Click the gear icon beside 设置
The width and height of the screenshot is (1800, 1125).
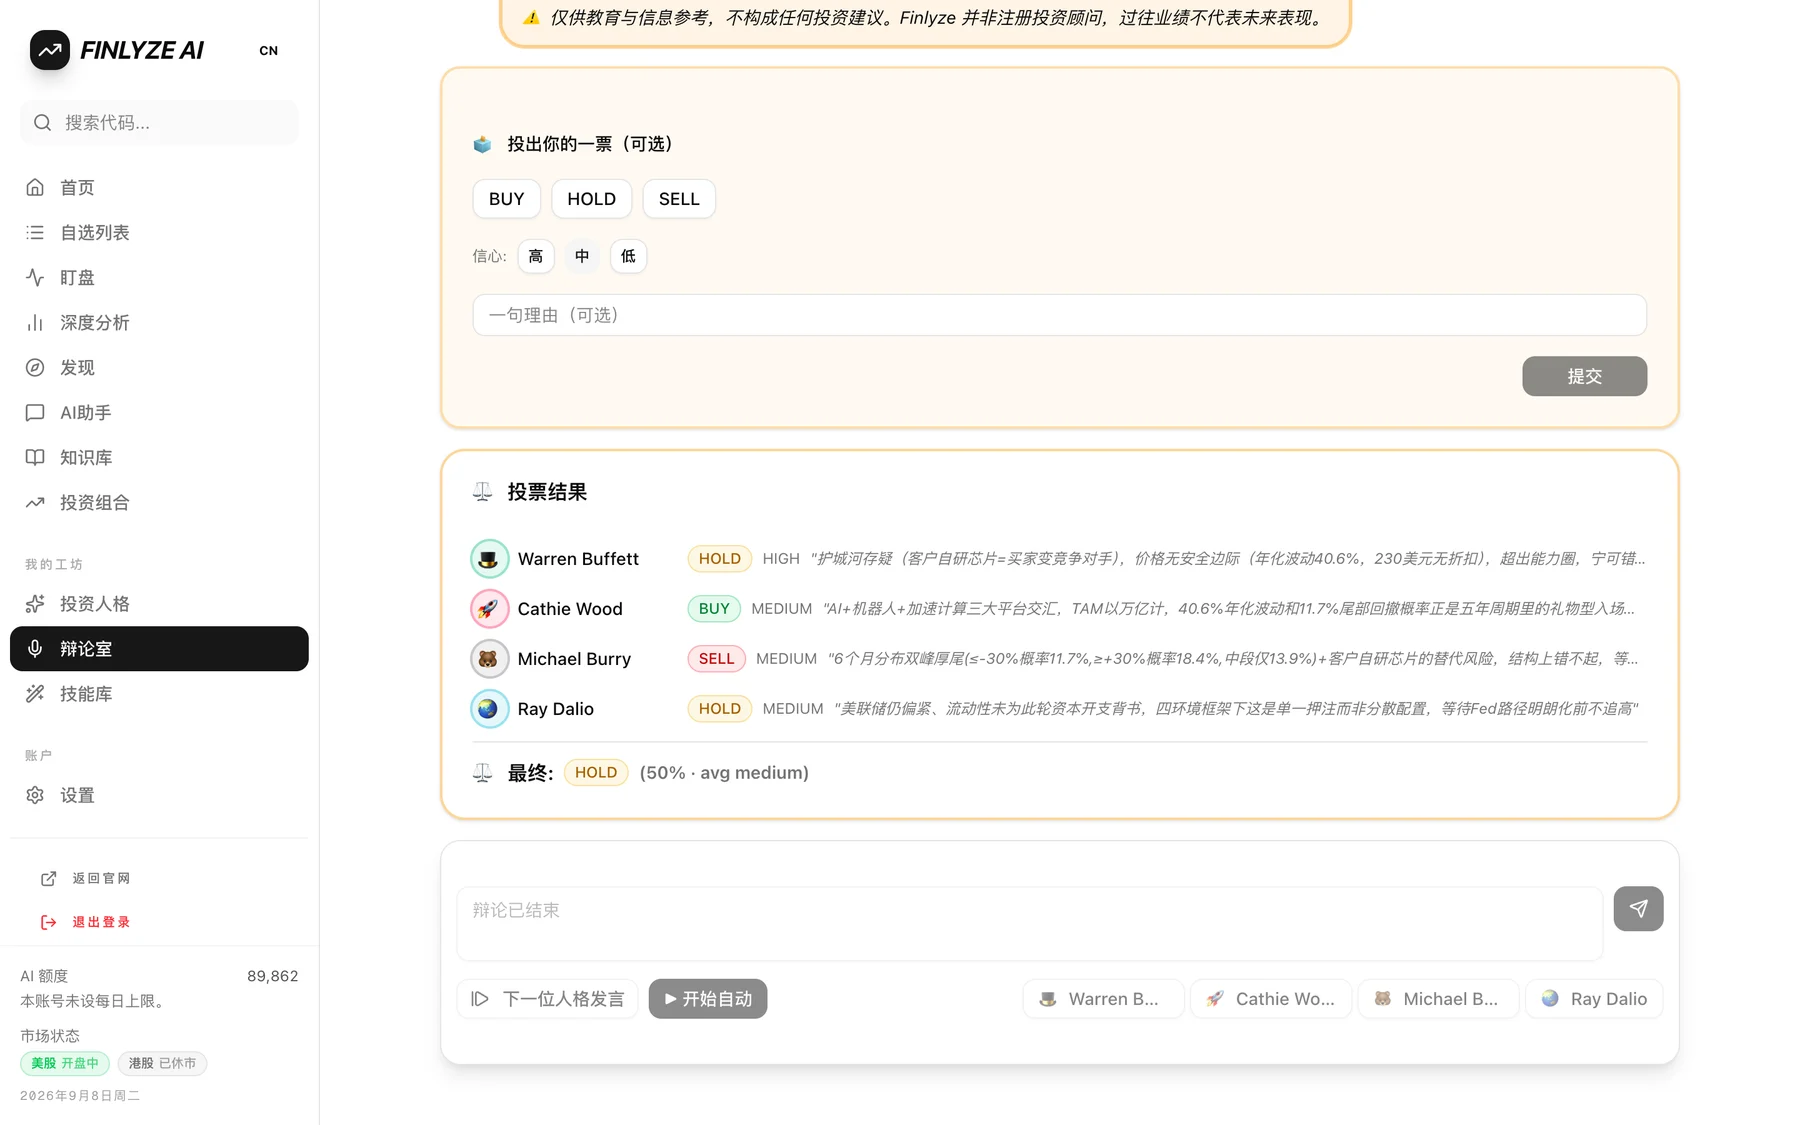(x=35, y=795)
